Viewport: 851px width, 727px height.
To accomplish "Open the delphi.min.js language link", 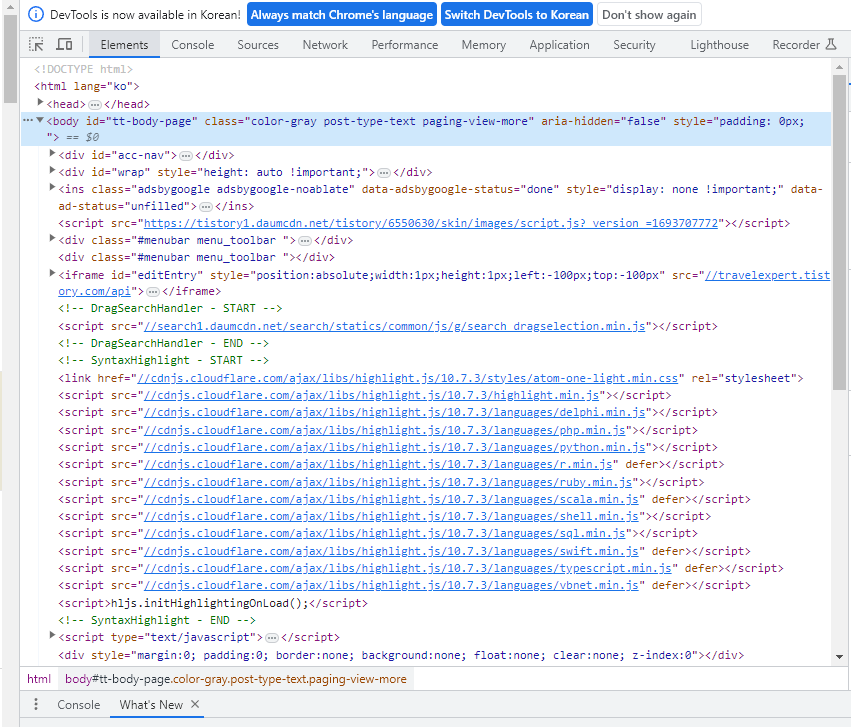I will pos(395,412).
